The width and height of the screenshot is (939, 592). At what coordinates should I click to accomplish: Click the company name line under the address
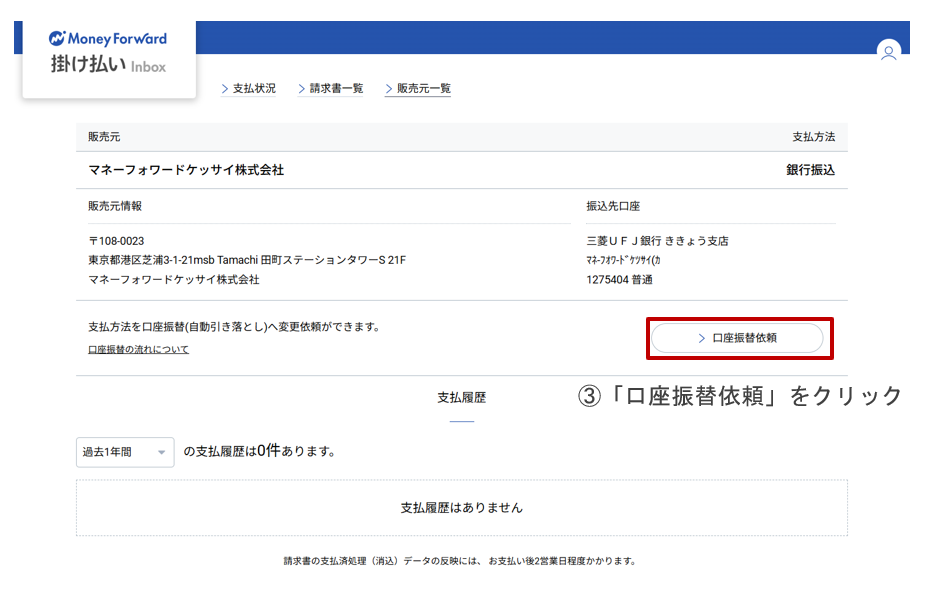(x=174, y=280)
